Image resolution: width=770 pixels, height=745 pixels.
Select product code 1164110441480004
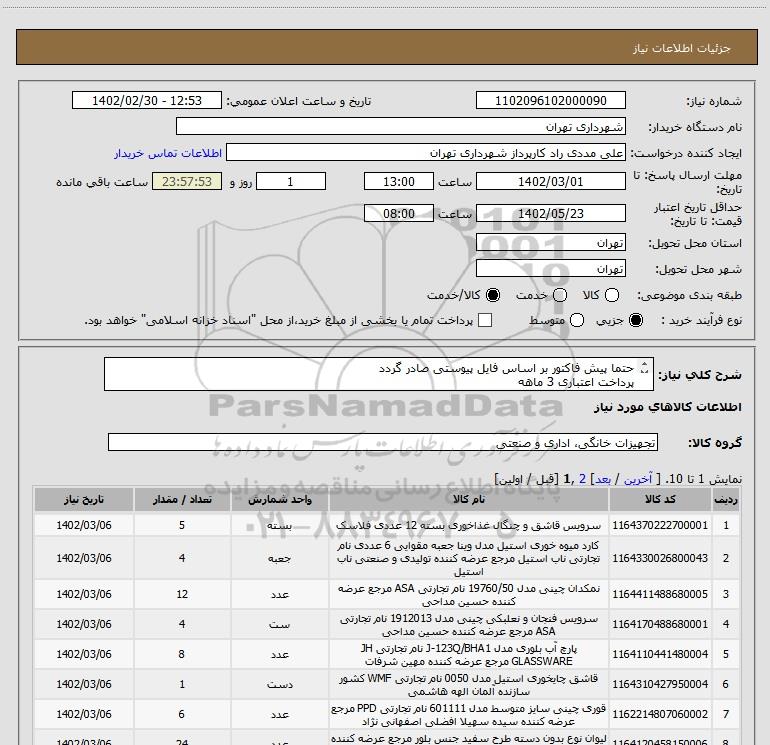pyautogui.click(x=660, y=654)
